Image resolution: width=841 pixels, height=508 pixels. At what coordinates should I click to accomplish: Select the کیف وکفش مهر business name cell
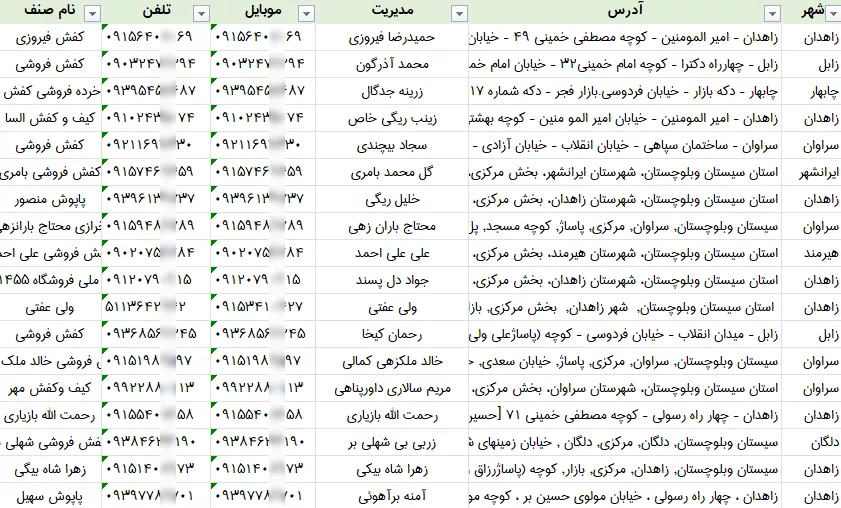click(x=50, y=388)
